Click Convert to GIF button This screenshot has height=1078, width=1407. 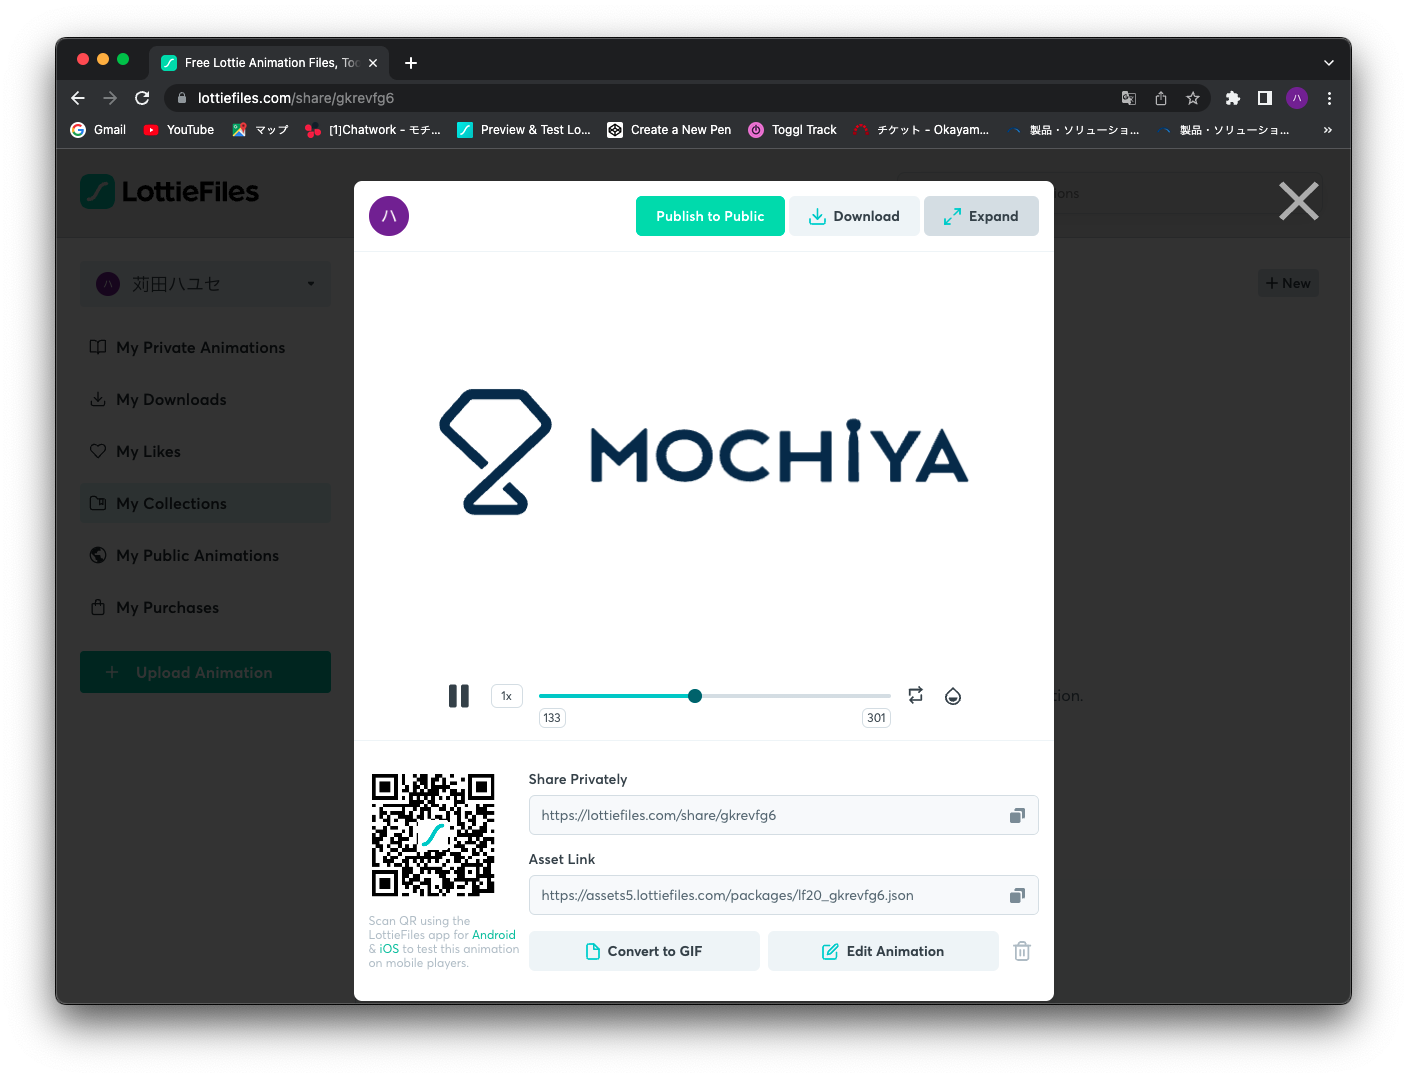point(644,951)
